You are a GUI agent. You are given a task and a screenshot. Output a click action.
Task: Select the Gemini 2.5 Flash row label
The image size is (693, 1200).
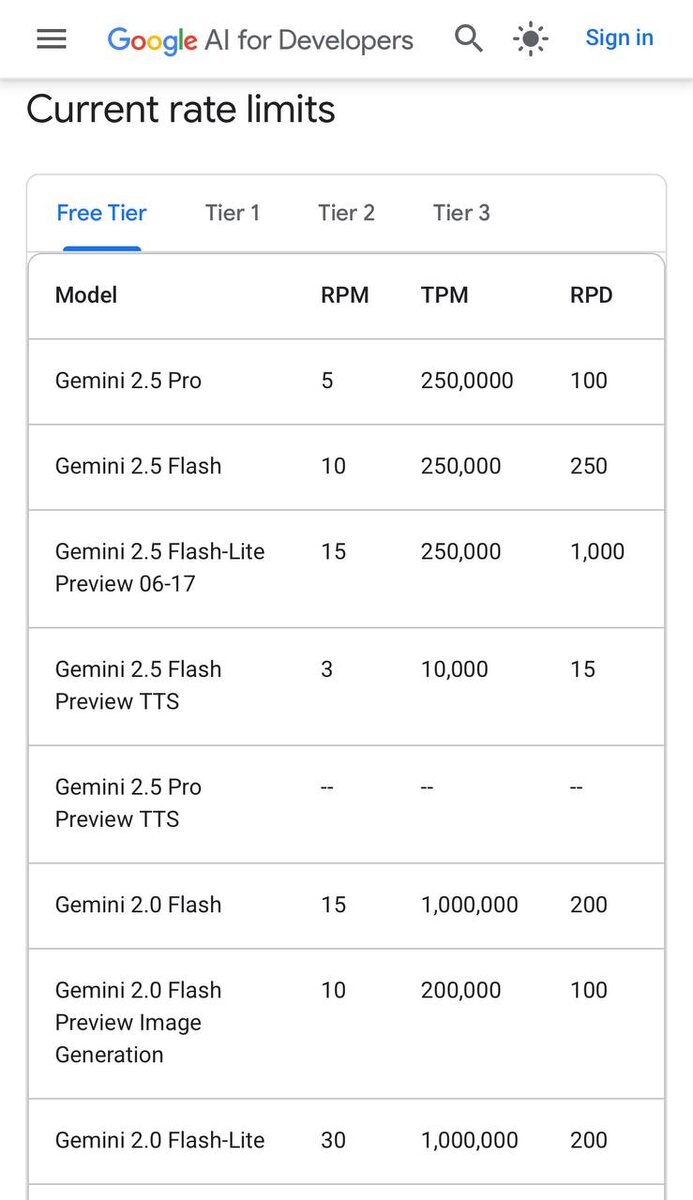pyautogui.click(x=138, y=466)
